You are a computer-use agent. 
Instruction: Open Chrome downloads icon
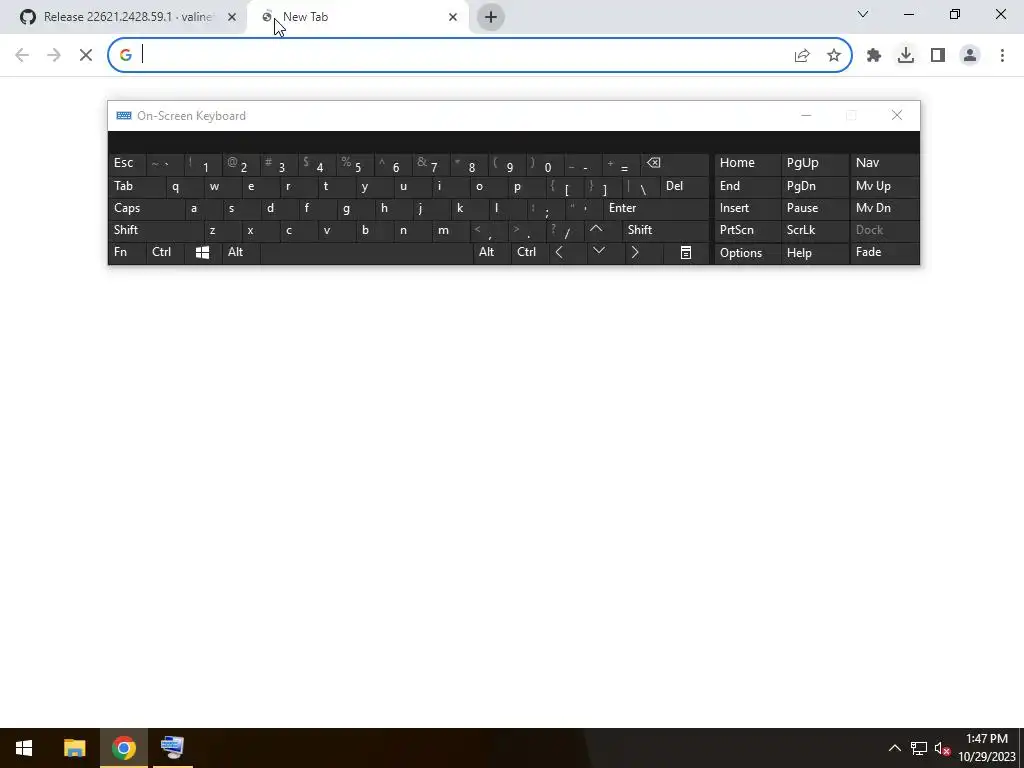(x=906, y=56)
